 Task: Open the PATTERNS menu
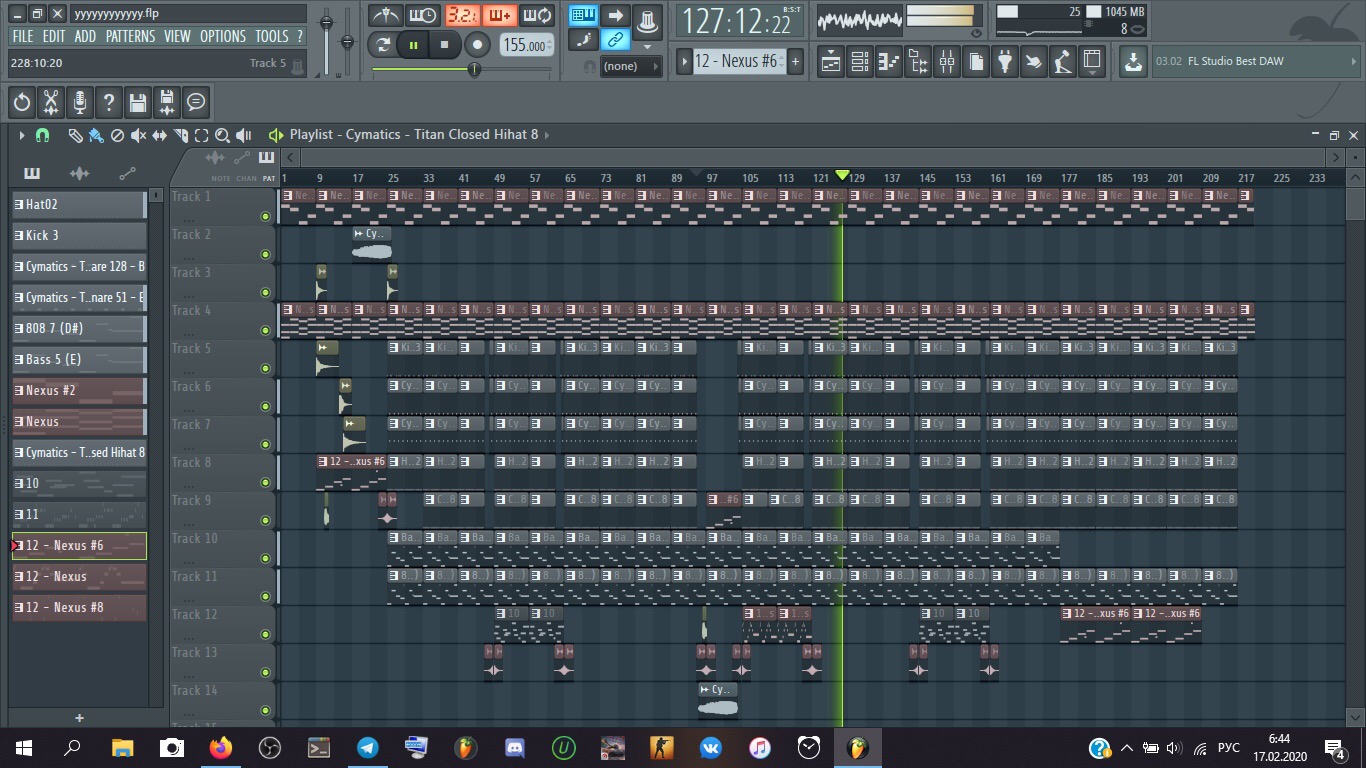(x=130, y=36)
